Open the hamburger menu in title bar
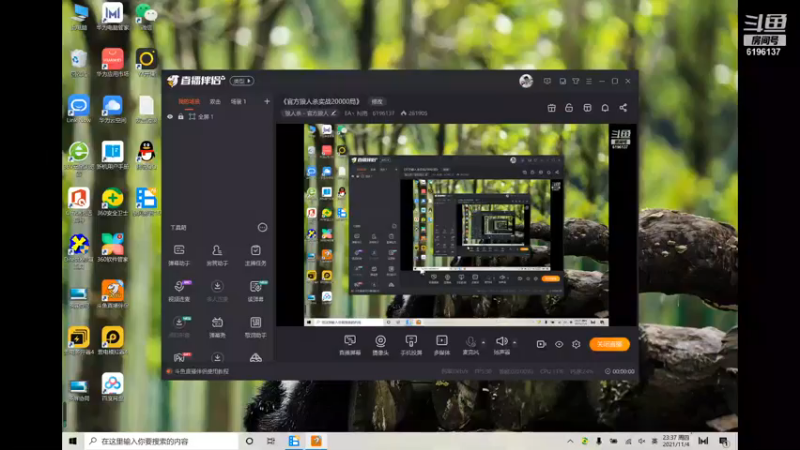This screenshot has height=450, width=800. (589, 81)
